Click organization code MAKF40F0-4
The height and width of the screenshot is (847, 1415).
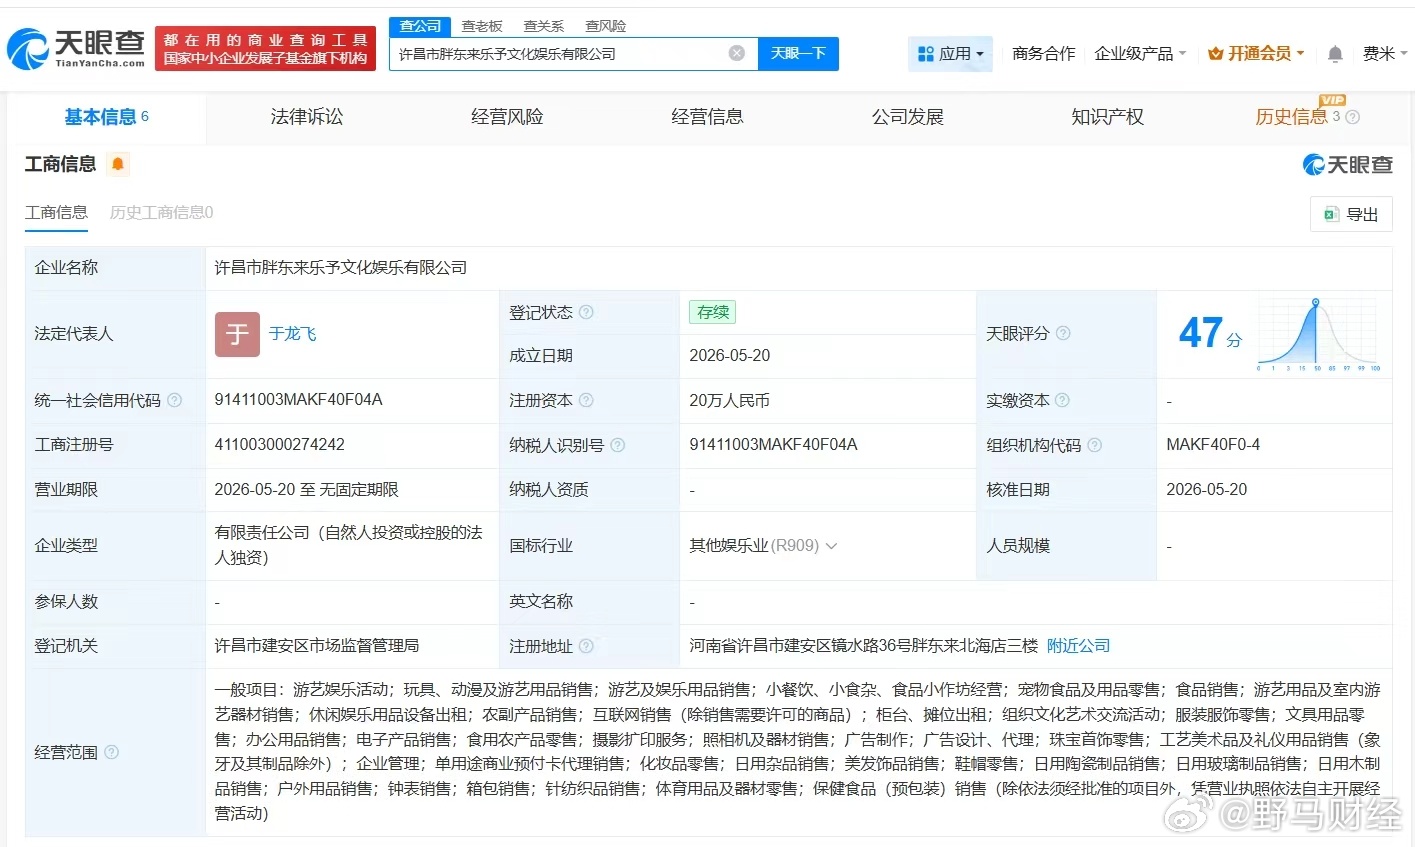click(x=1213, y=445)
